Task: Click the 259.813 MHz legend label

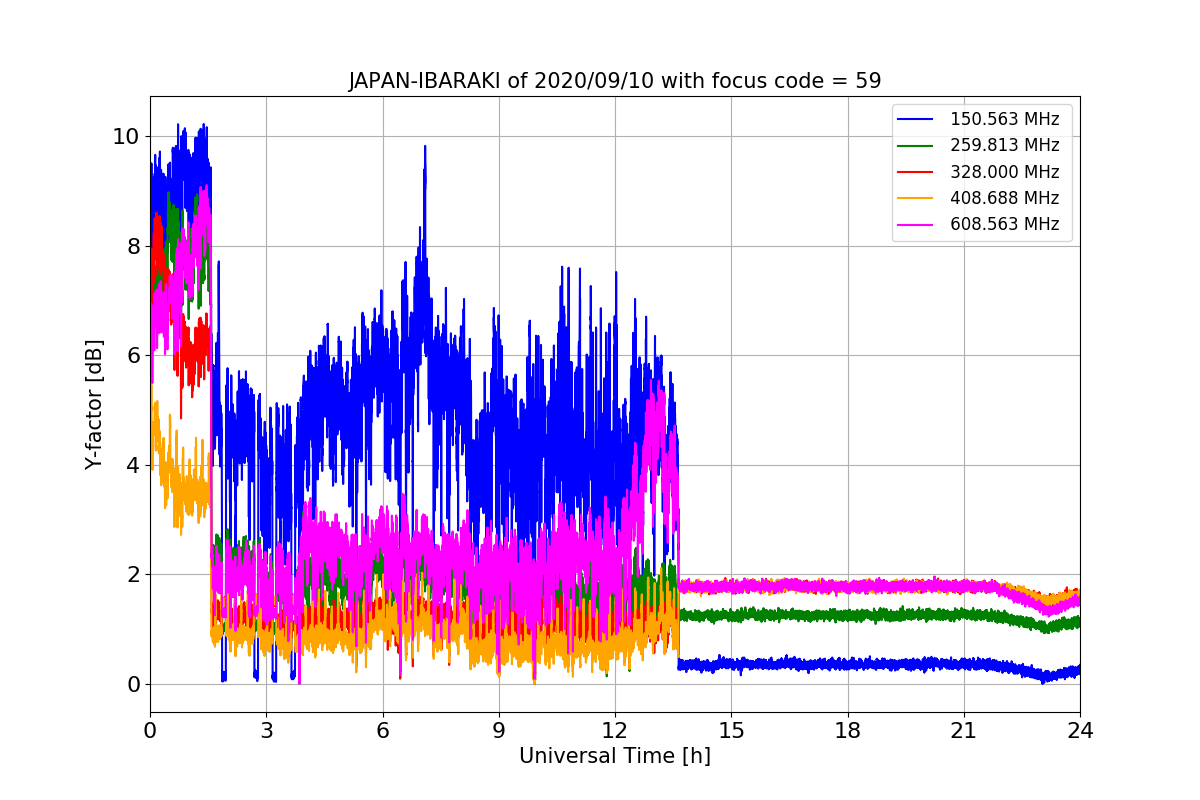Action: pos(1004,146)
